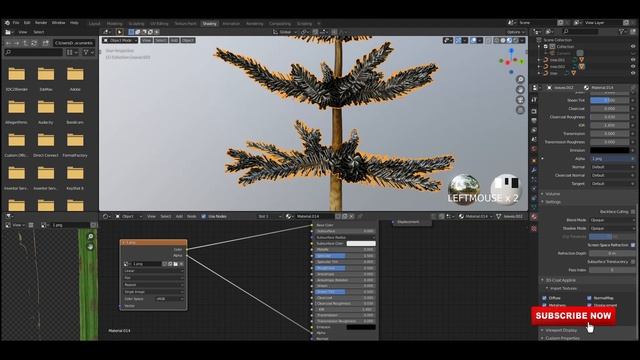640x360 pixels.
Task: Open Modifier wrench properties tab
Action: [534, 170]
